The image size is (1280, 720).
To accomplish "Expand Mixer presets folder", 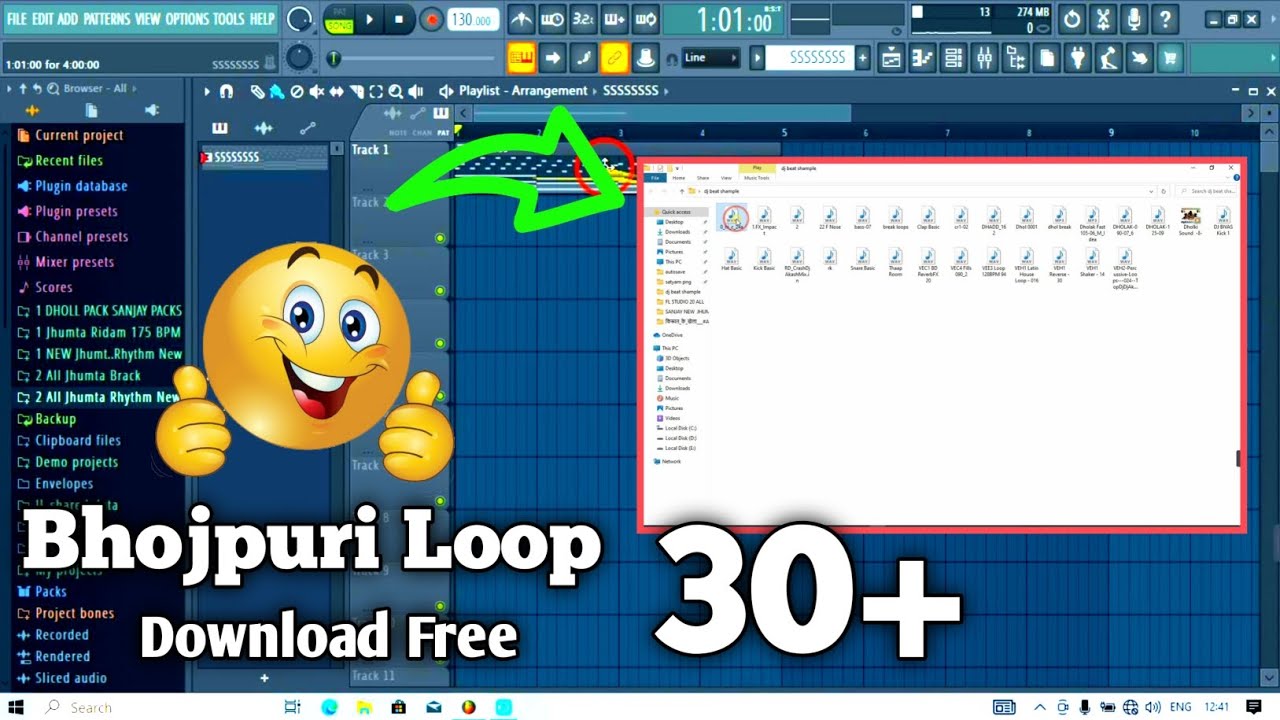I will tap(74, 262).
